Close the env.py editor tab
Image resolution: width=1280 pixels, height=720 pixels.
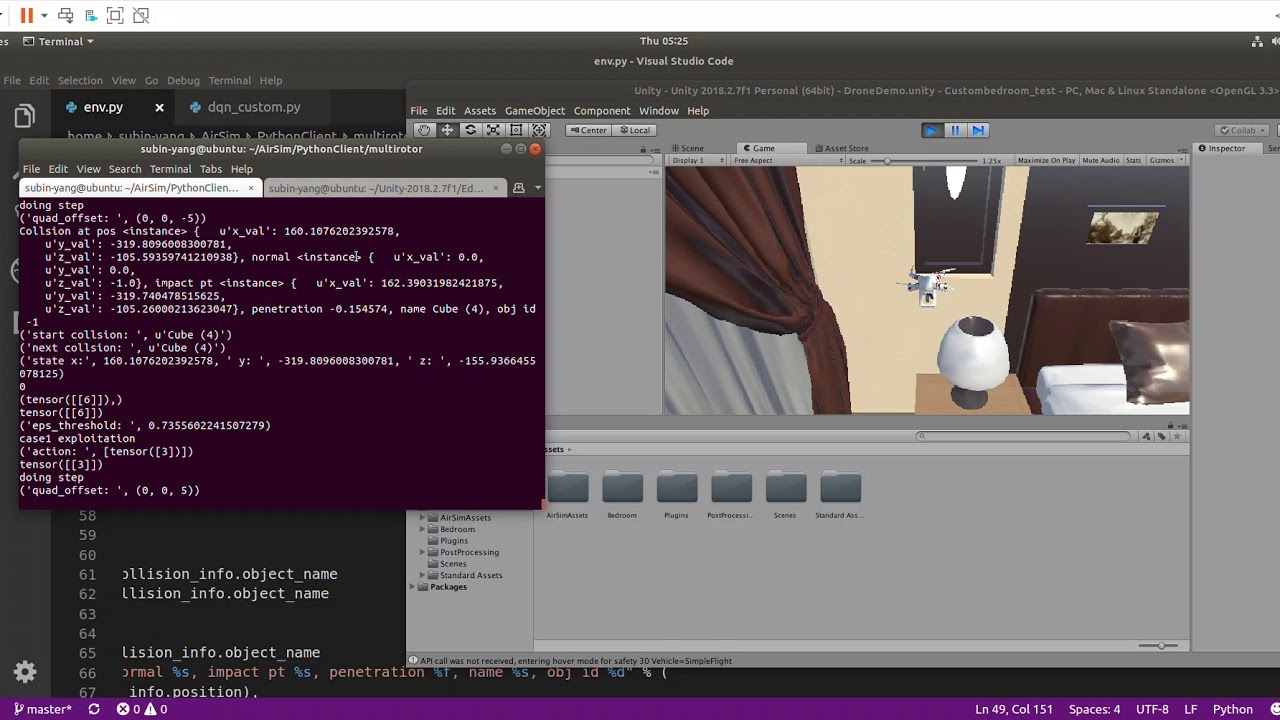coord(159,107)
